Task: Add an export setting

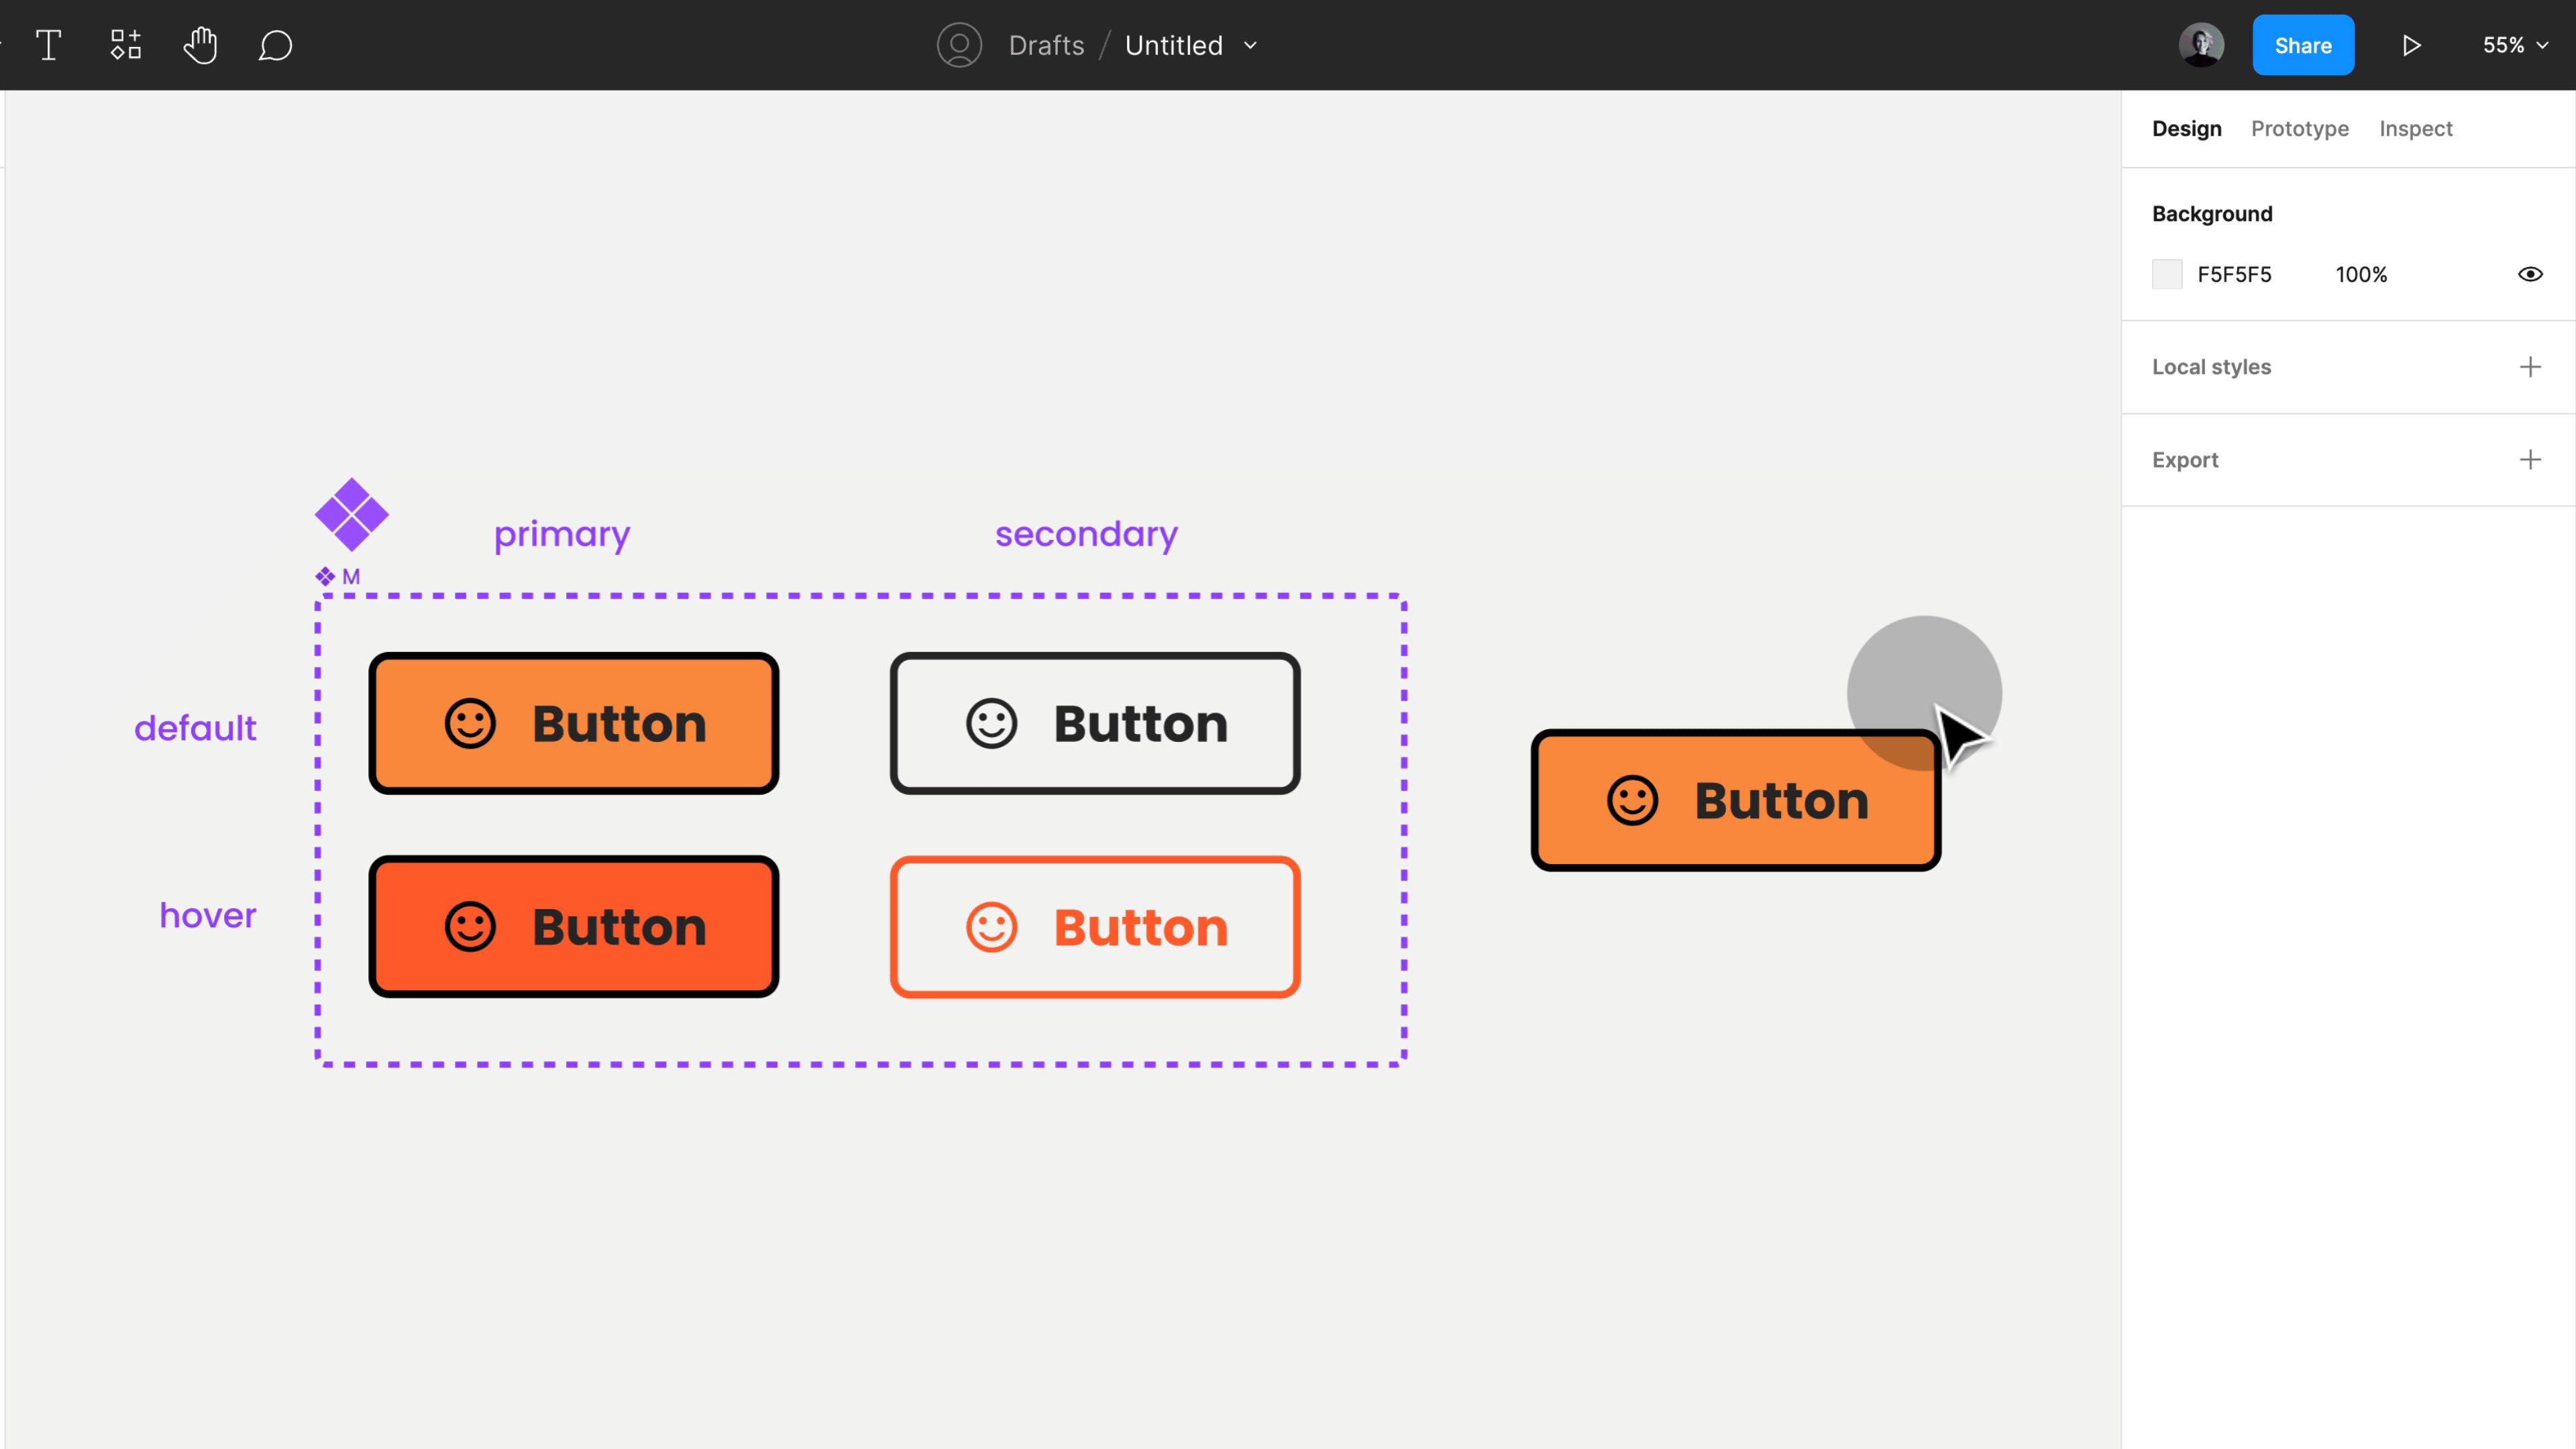Action: pyautogui.click(x=2530, y=460)
